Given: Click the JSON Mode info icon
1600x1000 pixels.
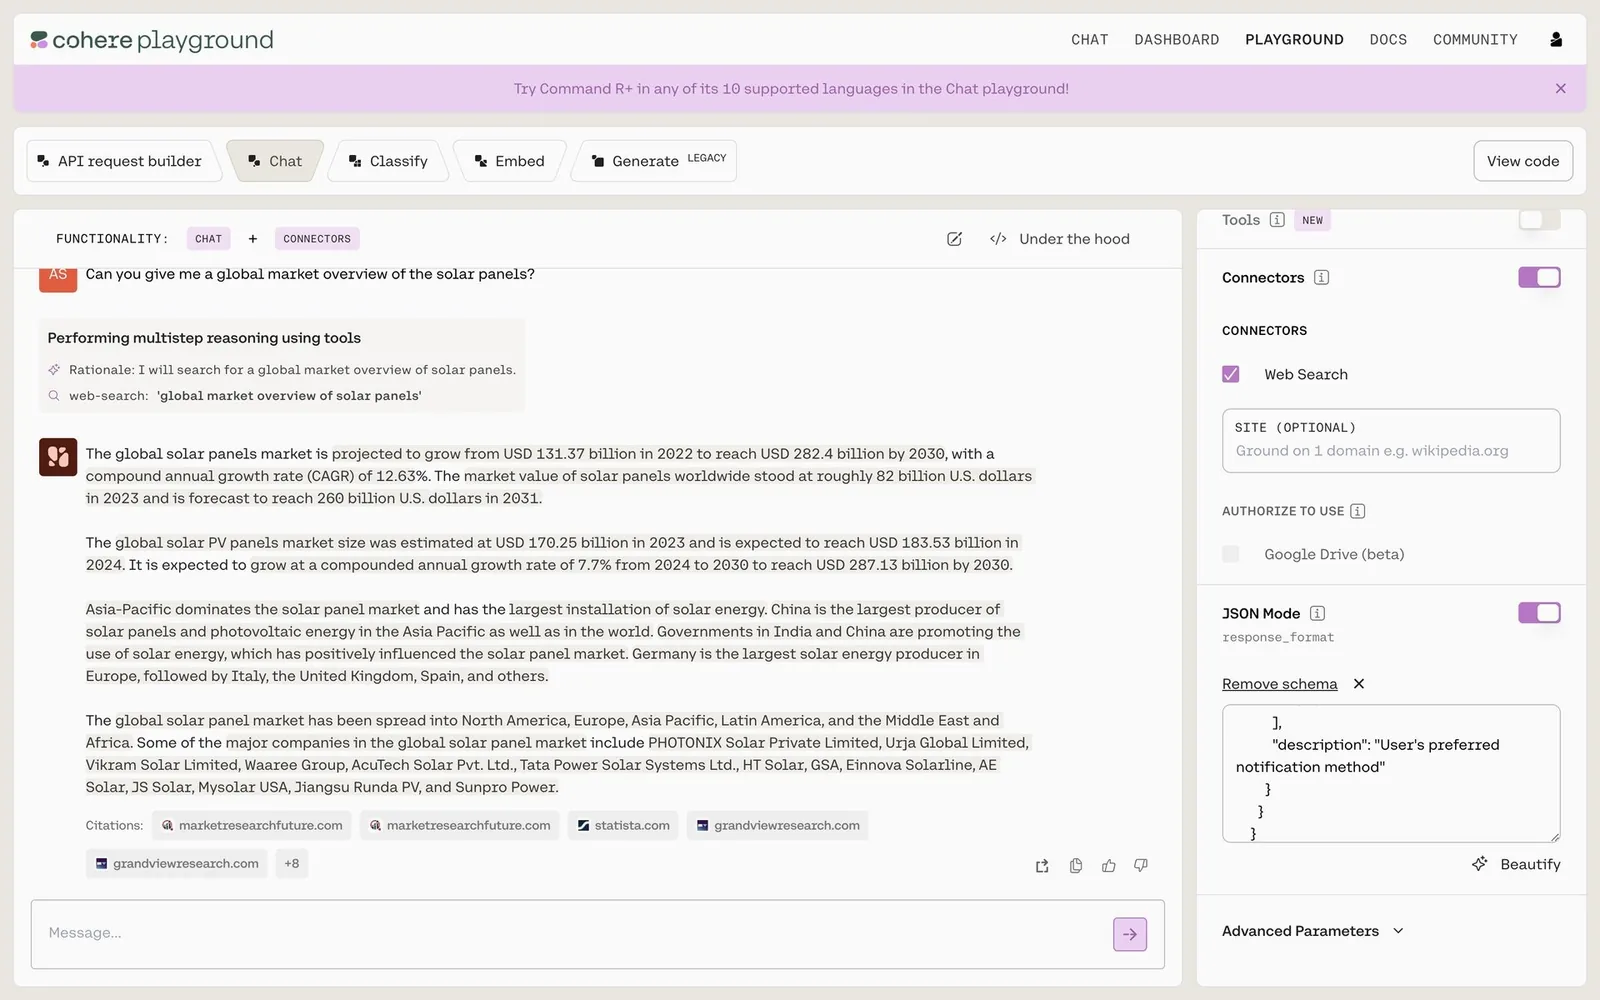Looking at the screenshot, I should point(1317,613).
